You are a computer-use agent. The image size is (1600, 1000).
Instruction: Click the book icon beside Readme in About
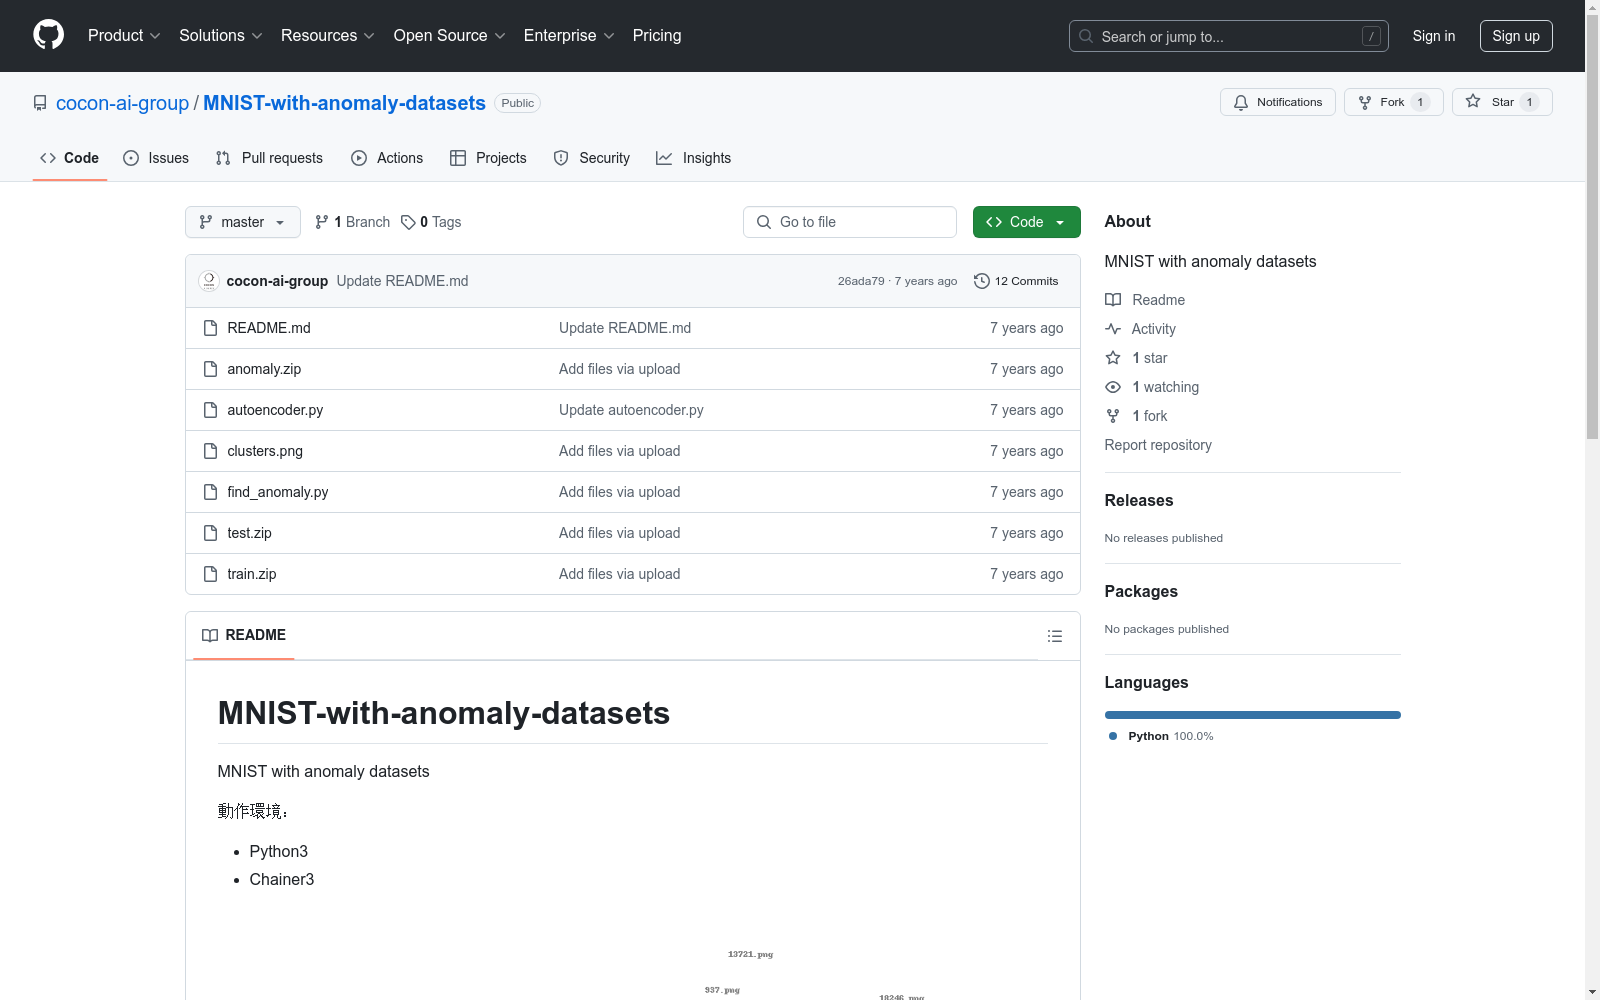(x=1113, y=300)
